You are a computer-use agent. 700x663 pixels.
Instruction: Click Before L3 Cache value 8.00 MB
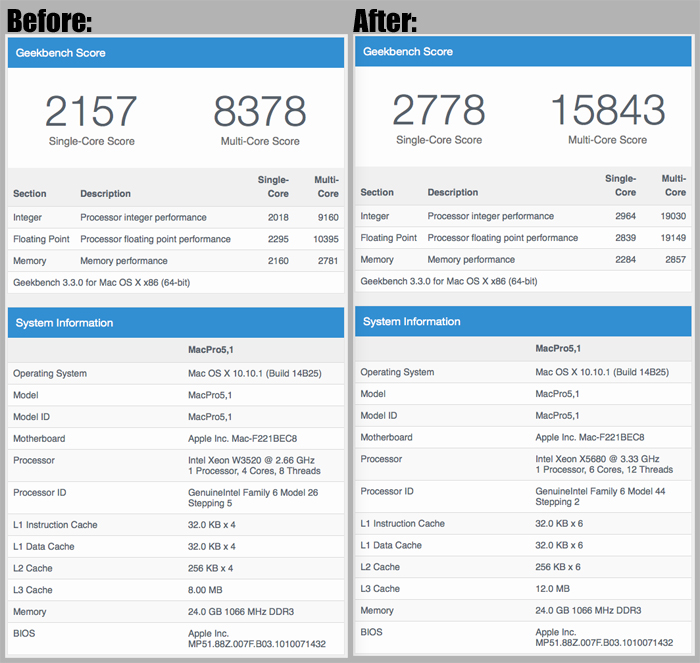coord(205,590)
